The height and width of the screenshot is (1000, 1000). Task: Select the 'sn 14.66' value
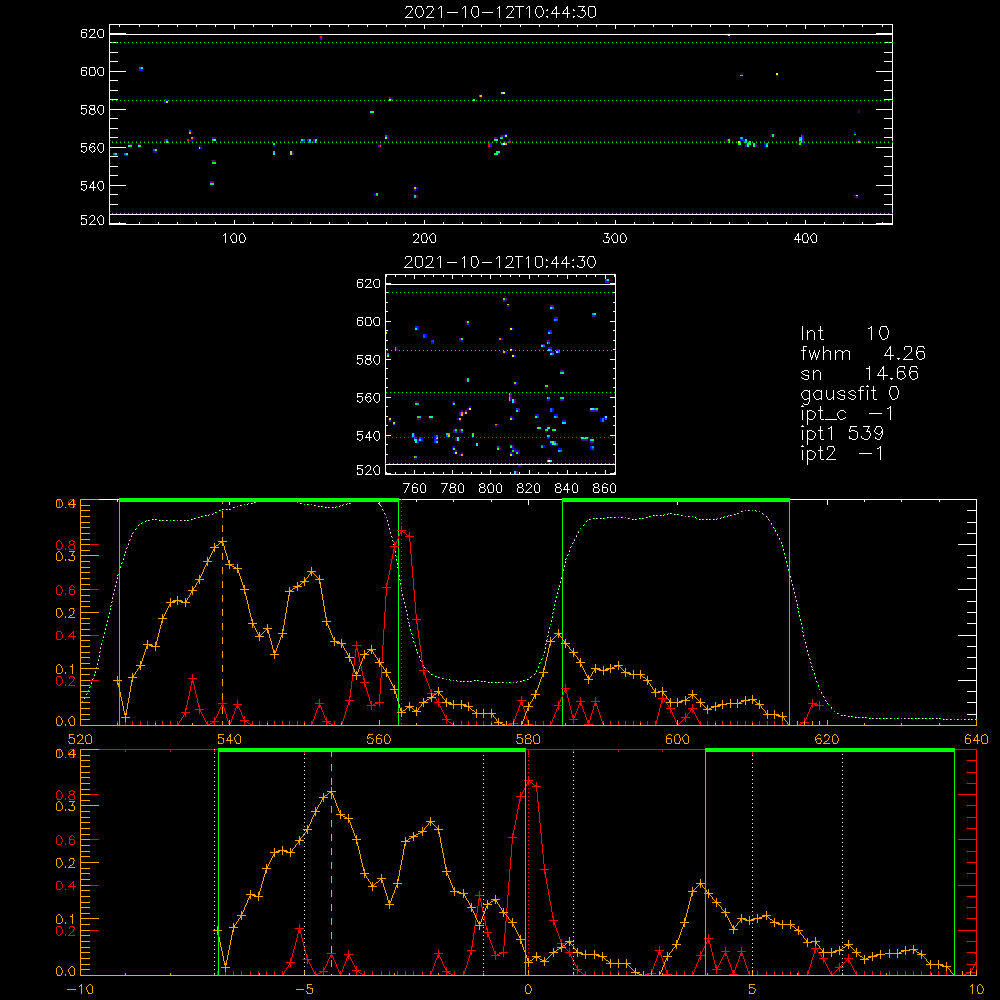click(x=859, y=373)
